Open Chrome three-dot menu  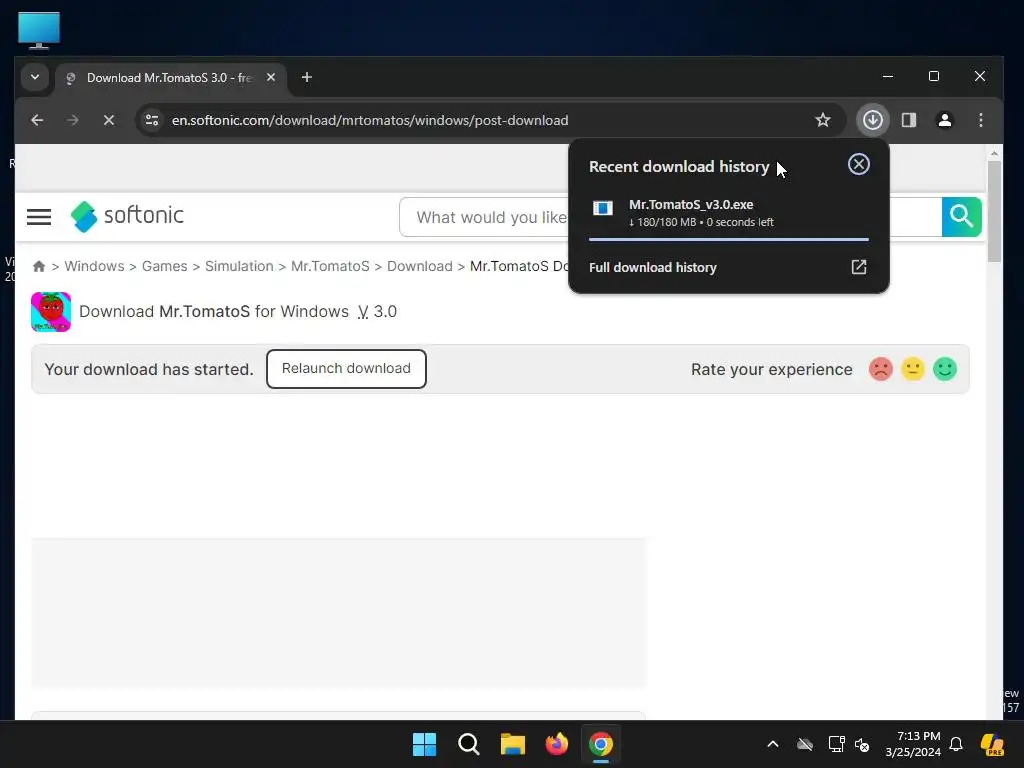click(981, 120)
